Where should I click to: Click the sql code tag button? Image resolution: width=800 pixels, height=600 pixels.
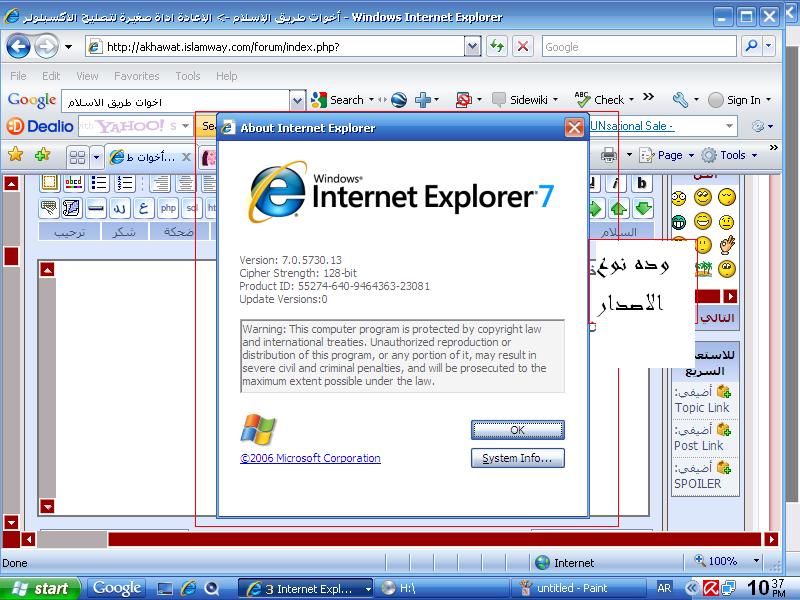point(192,208)
